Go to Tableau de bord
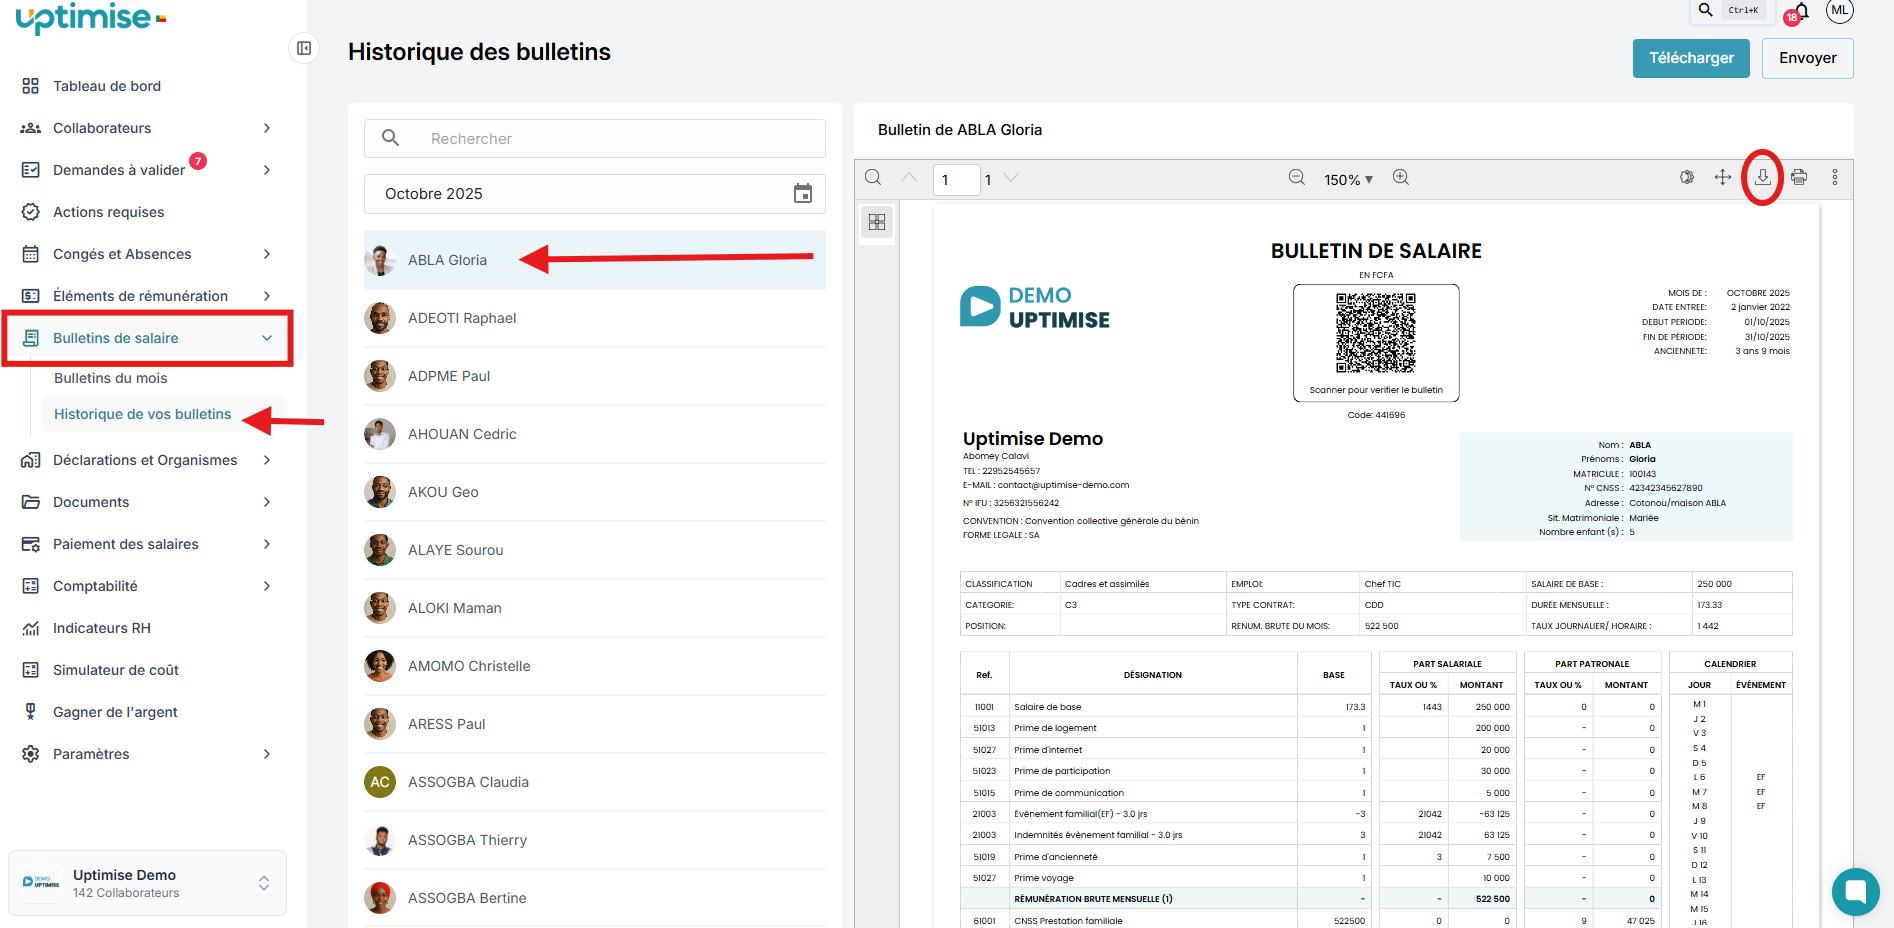The image size is (1894, 928). click(107, 86)
